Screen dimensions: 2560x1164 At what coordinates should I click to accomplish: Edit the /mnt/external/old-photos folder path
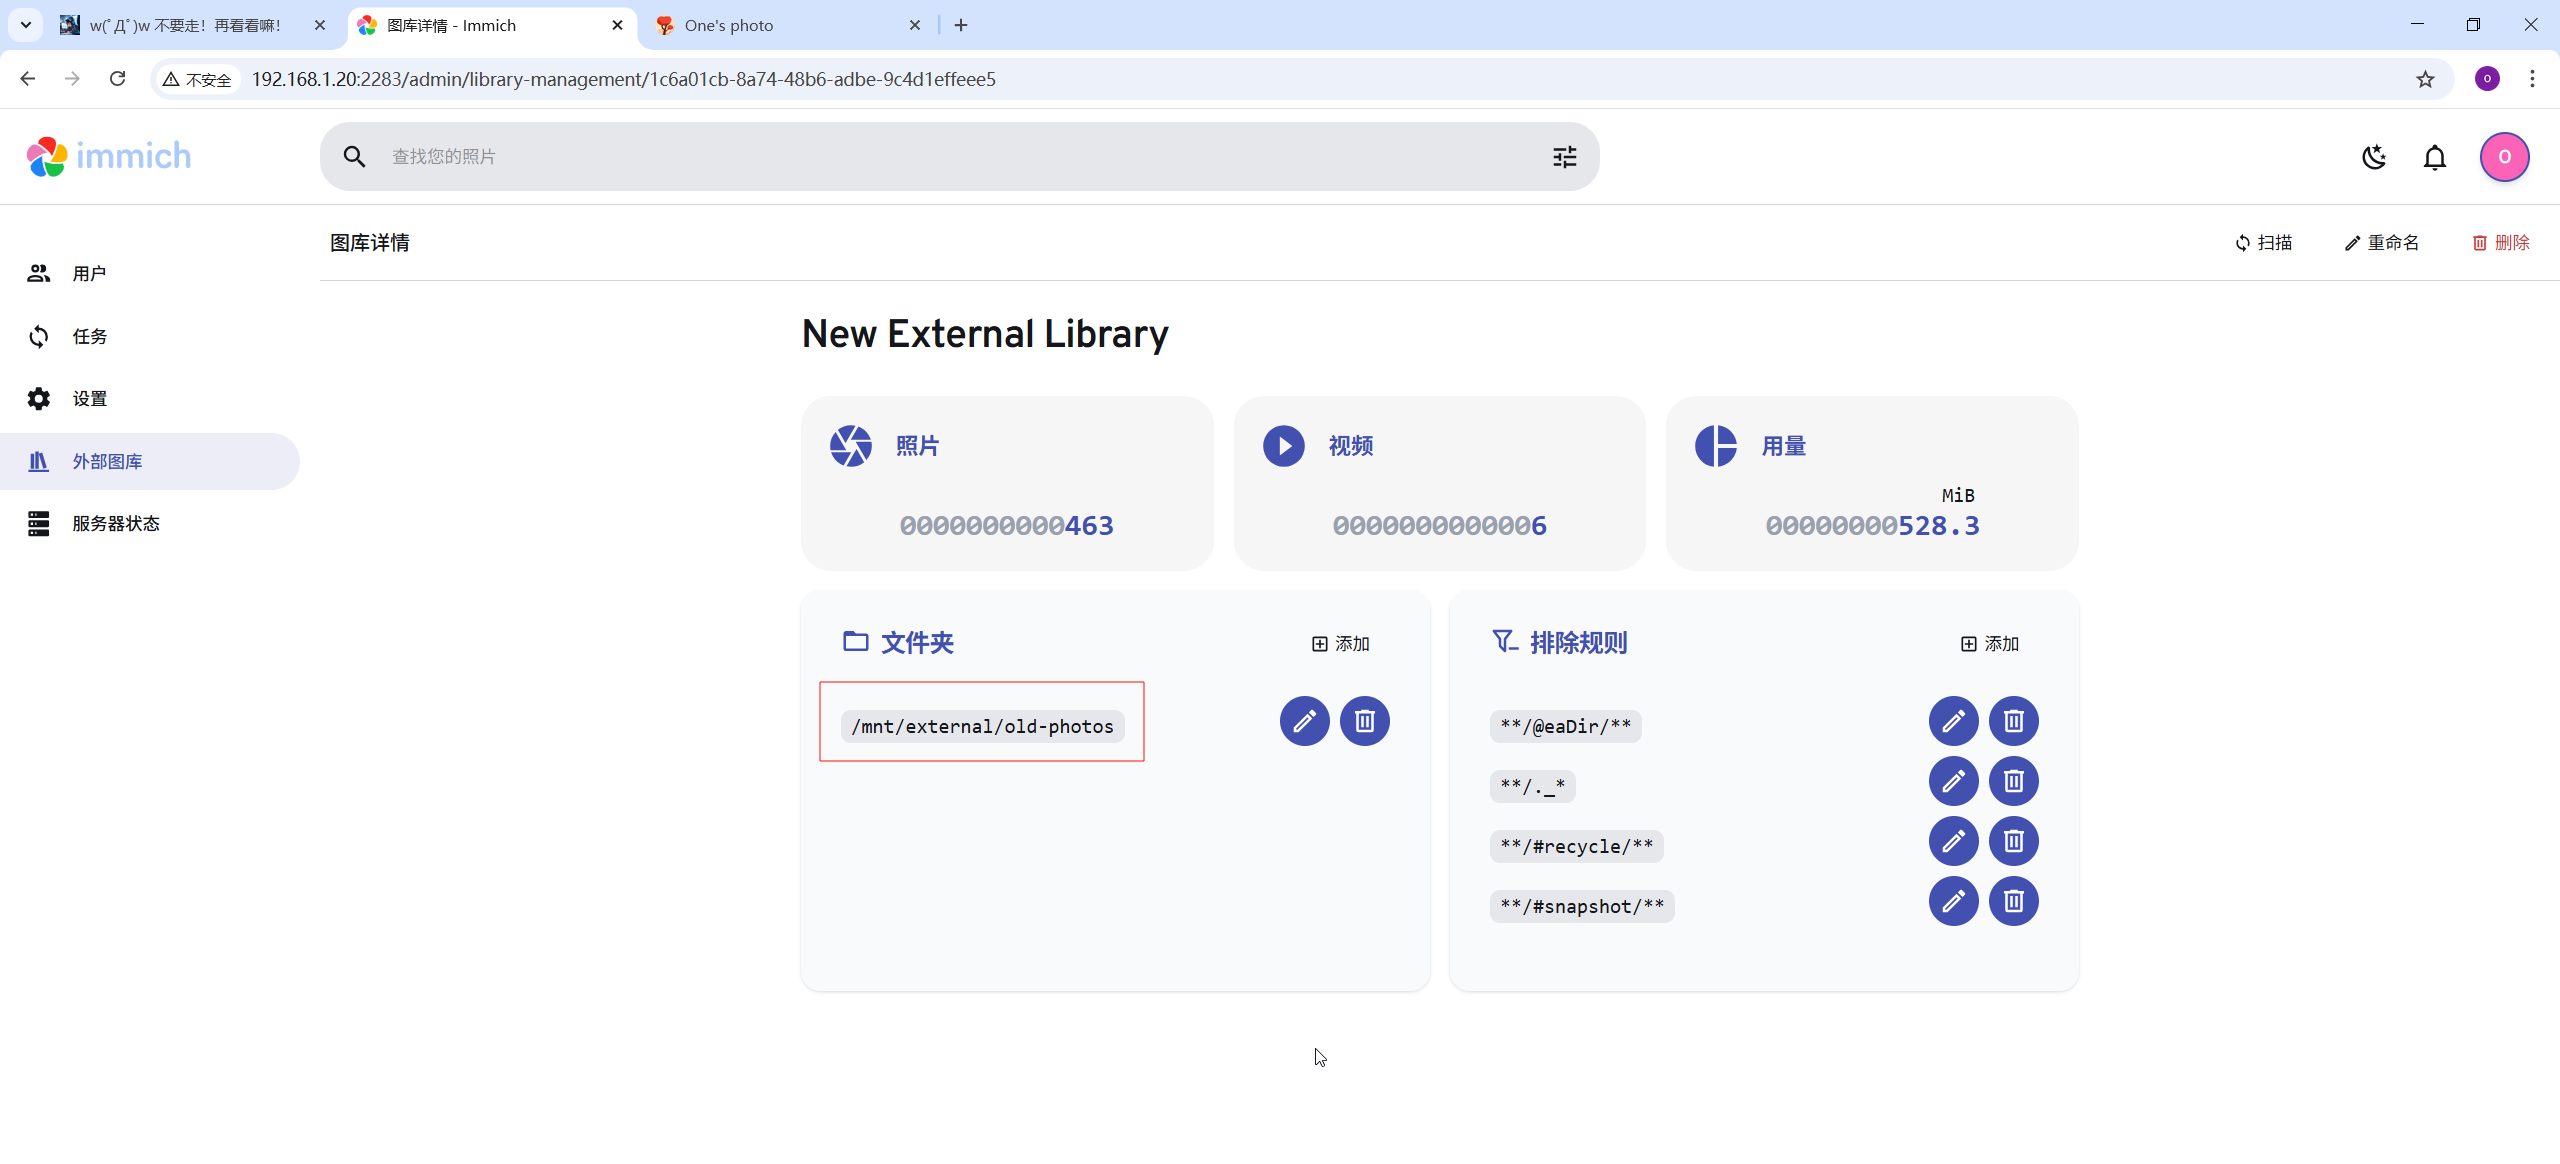pos(1304,721)
